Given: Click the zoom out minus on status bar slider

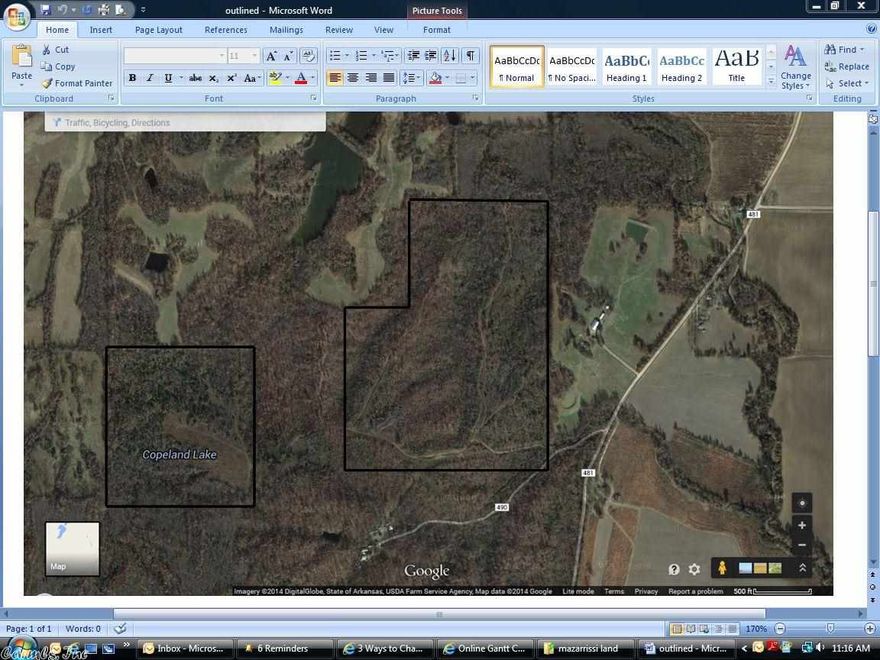Looking at the screenshot, I should click(x=781, y=629).
